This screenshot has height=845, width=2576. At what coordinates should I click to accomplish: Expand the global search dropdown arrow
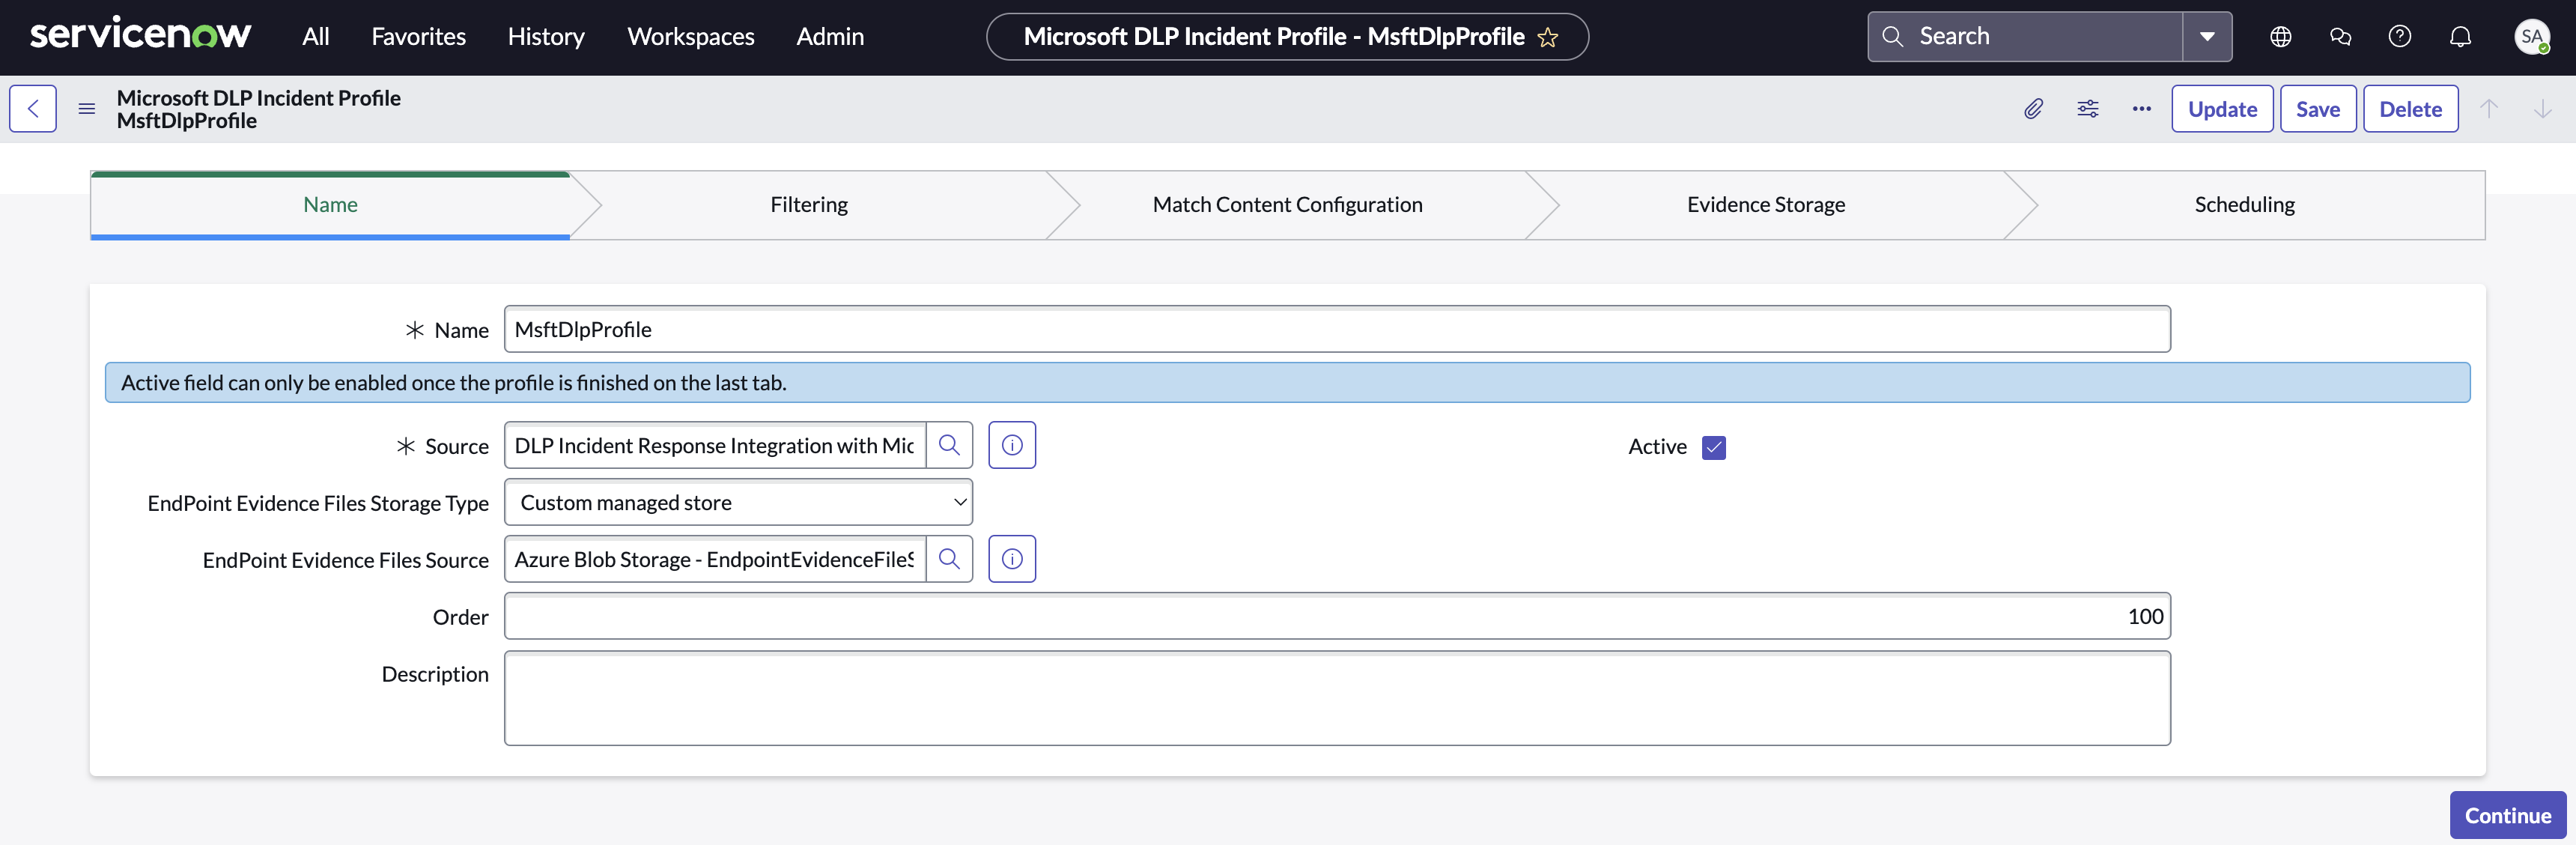(x=2207, y=36)
